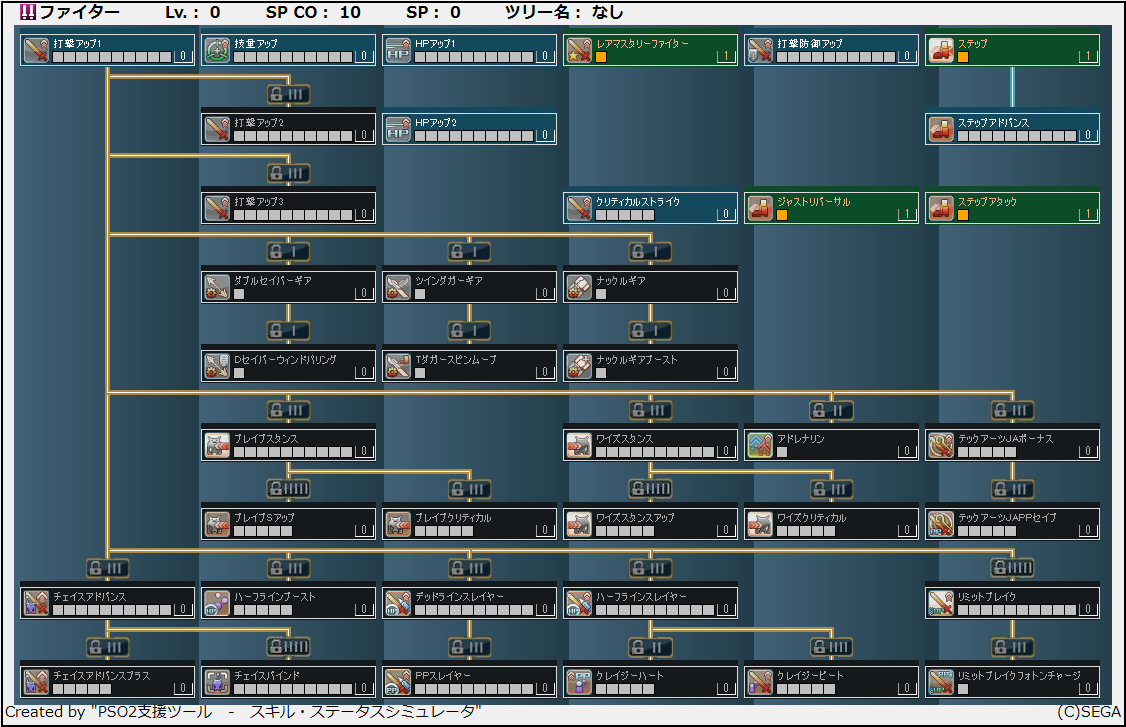Select the ジャストリバーサル skill icon
This screenshot has width=1126, height=727.
coord(760,208)
